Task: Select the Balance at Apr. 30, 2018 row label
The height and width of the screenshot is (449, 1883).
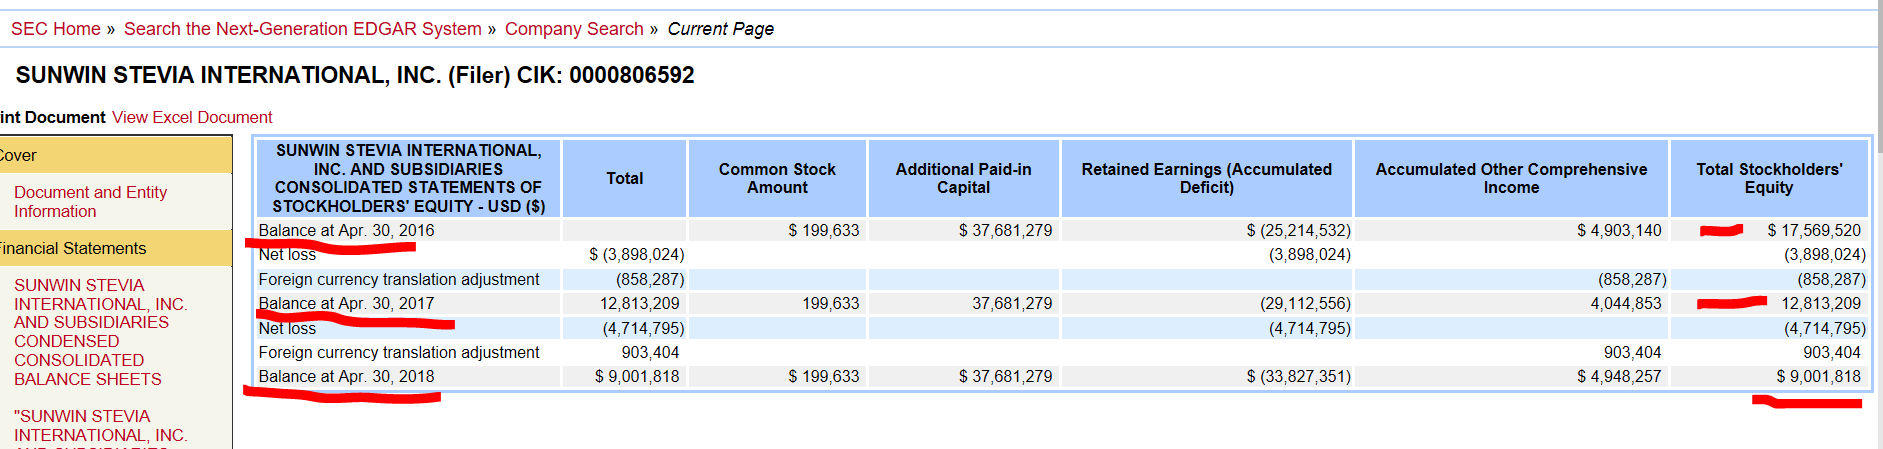Action: (x=346, y=376)
